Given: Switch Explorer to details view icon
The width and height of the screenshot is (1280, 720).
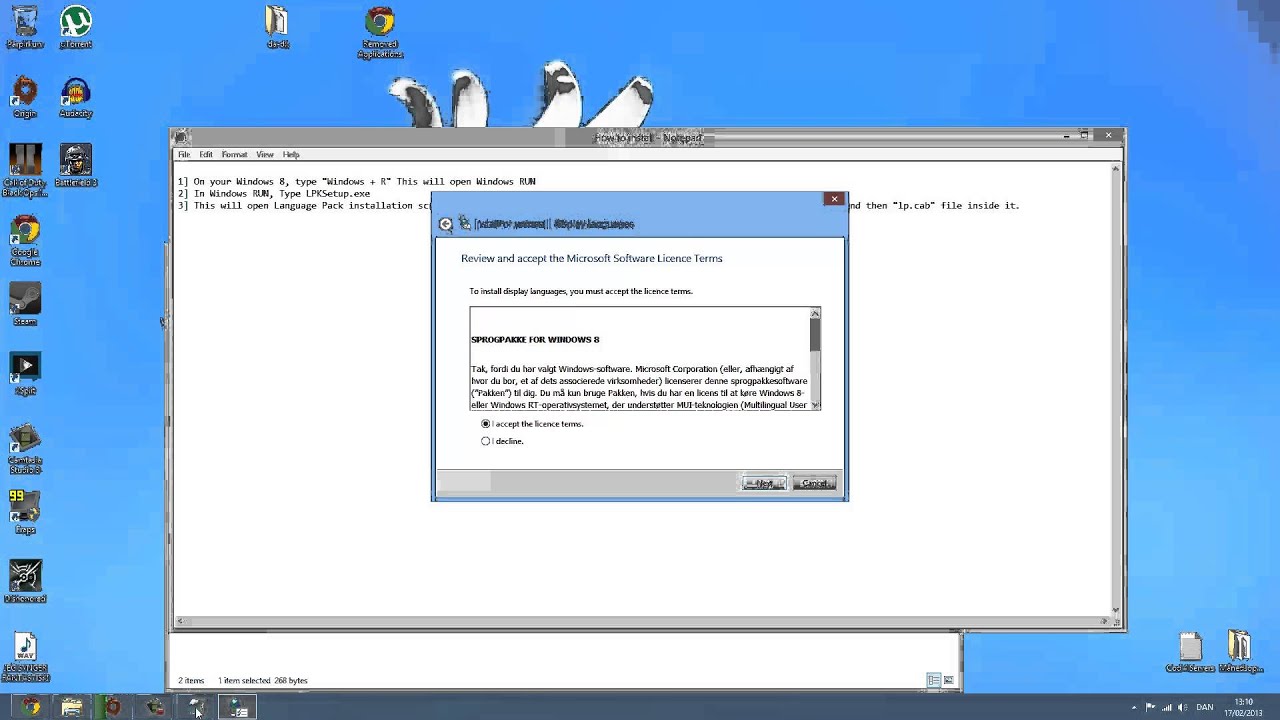Looking at the screenshot, I should point(934,680).
